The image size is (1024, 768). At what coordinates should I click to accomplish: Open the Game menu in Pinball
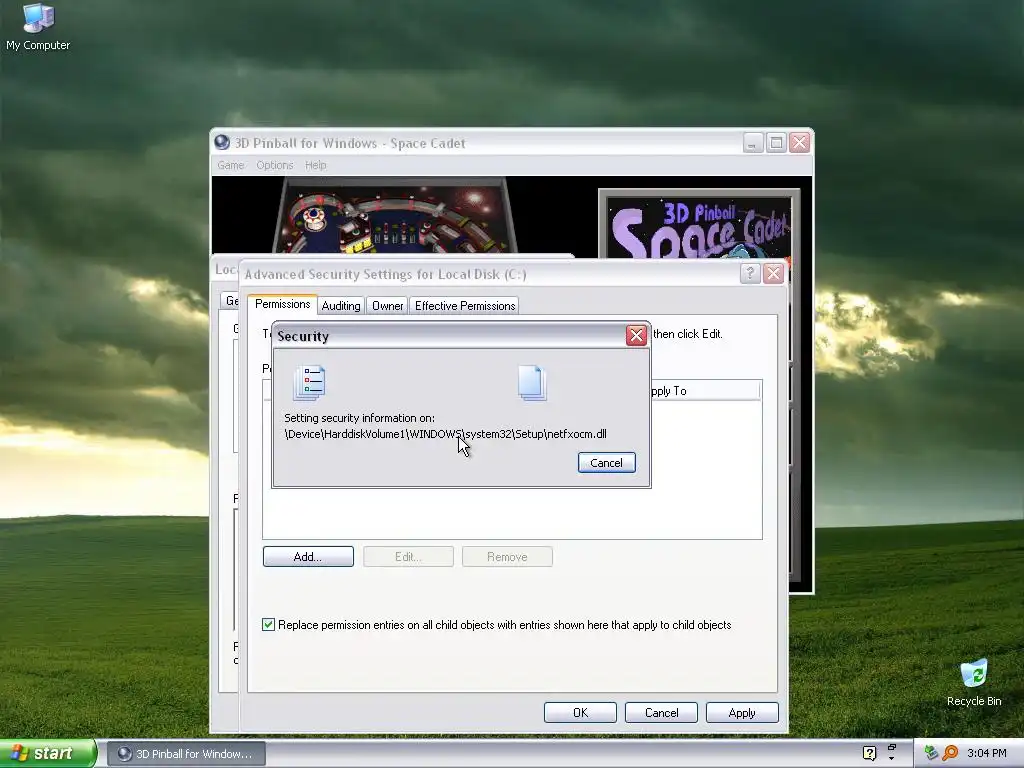tap(231, 165)
